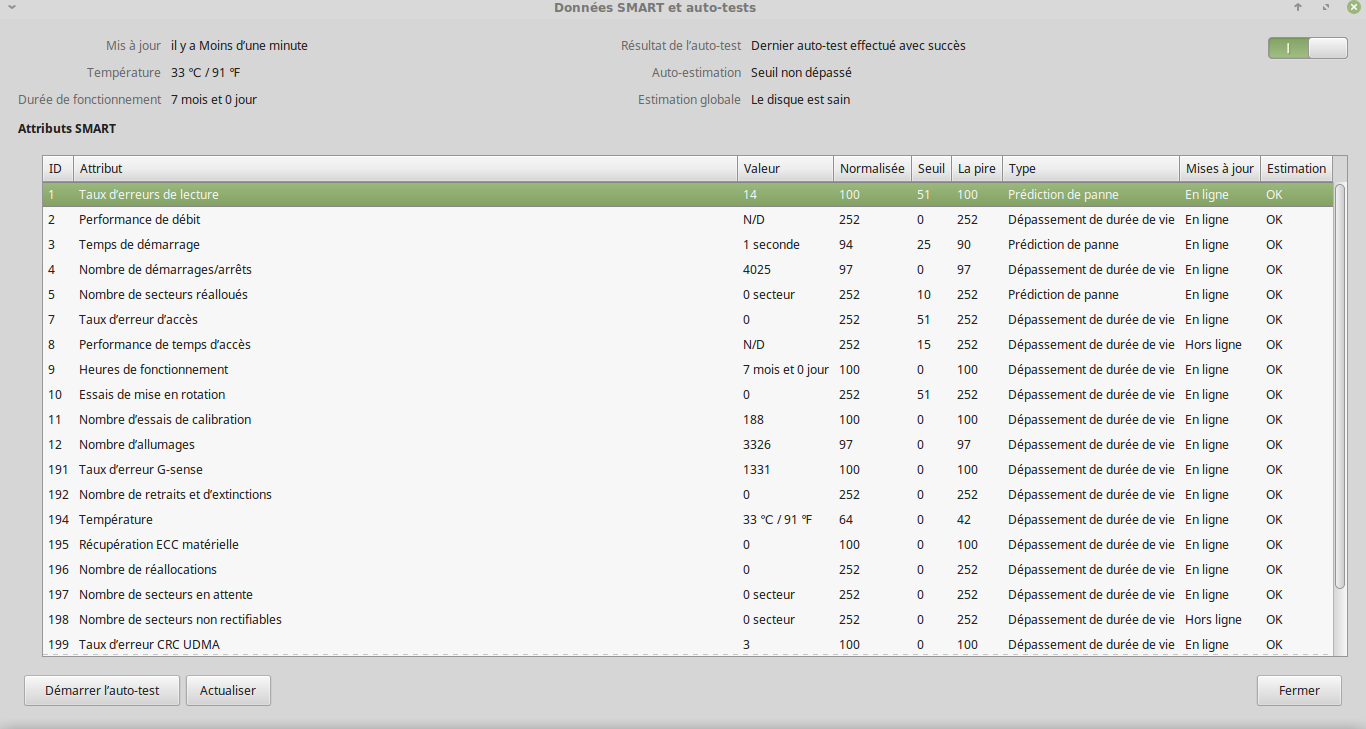The image size is (1366, 729).
Task: Click value 1331 in the table
Action: 756,469
